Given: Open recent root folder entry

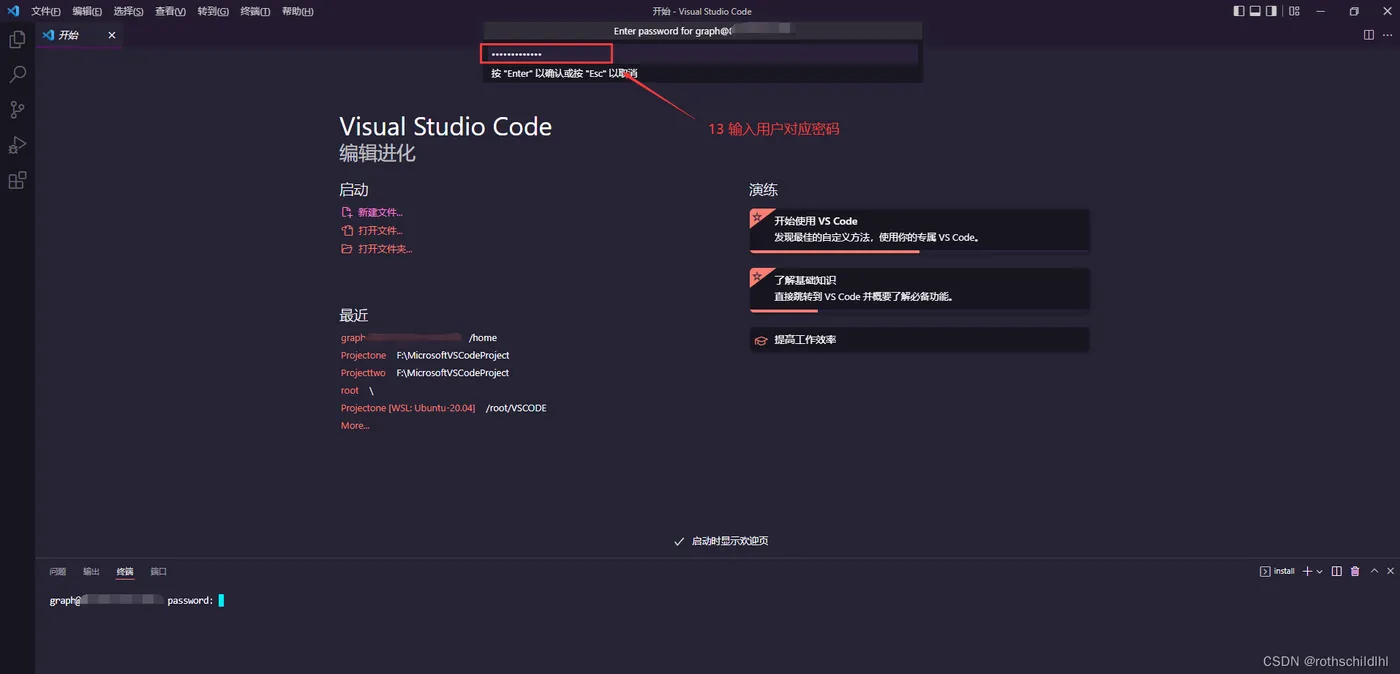Looking at the screenshot, I should point(349,390).
